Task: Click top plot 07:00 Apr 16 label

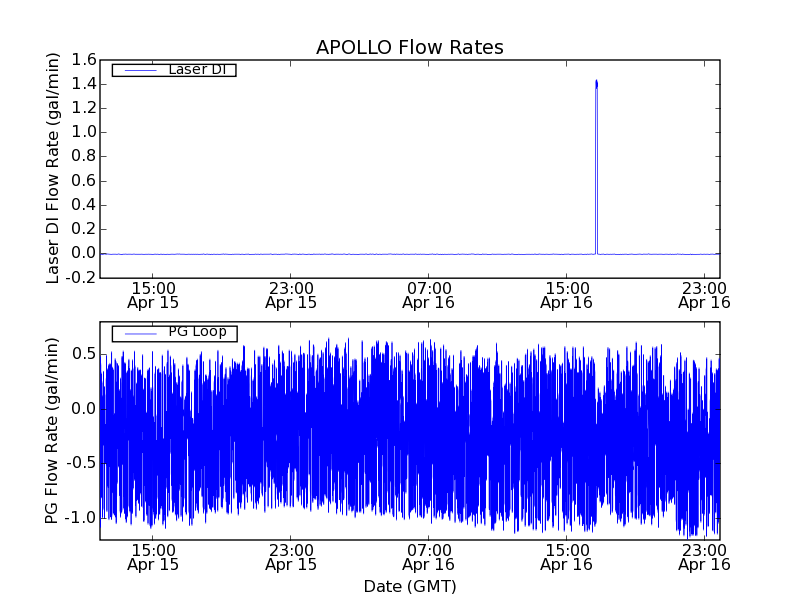Action: (x=429, y=296)
